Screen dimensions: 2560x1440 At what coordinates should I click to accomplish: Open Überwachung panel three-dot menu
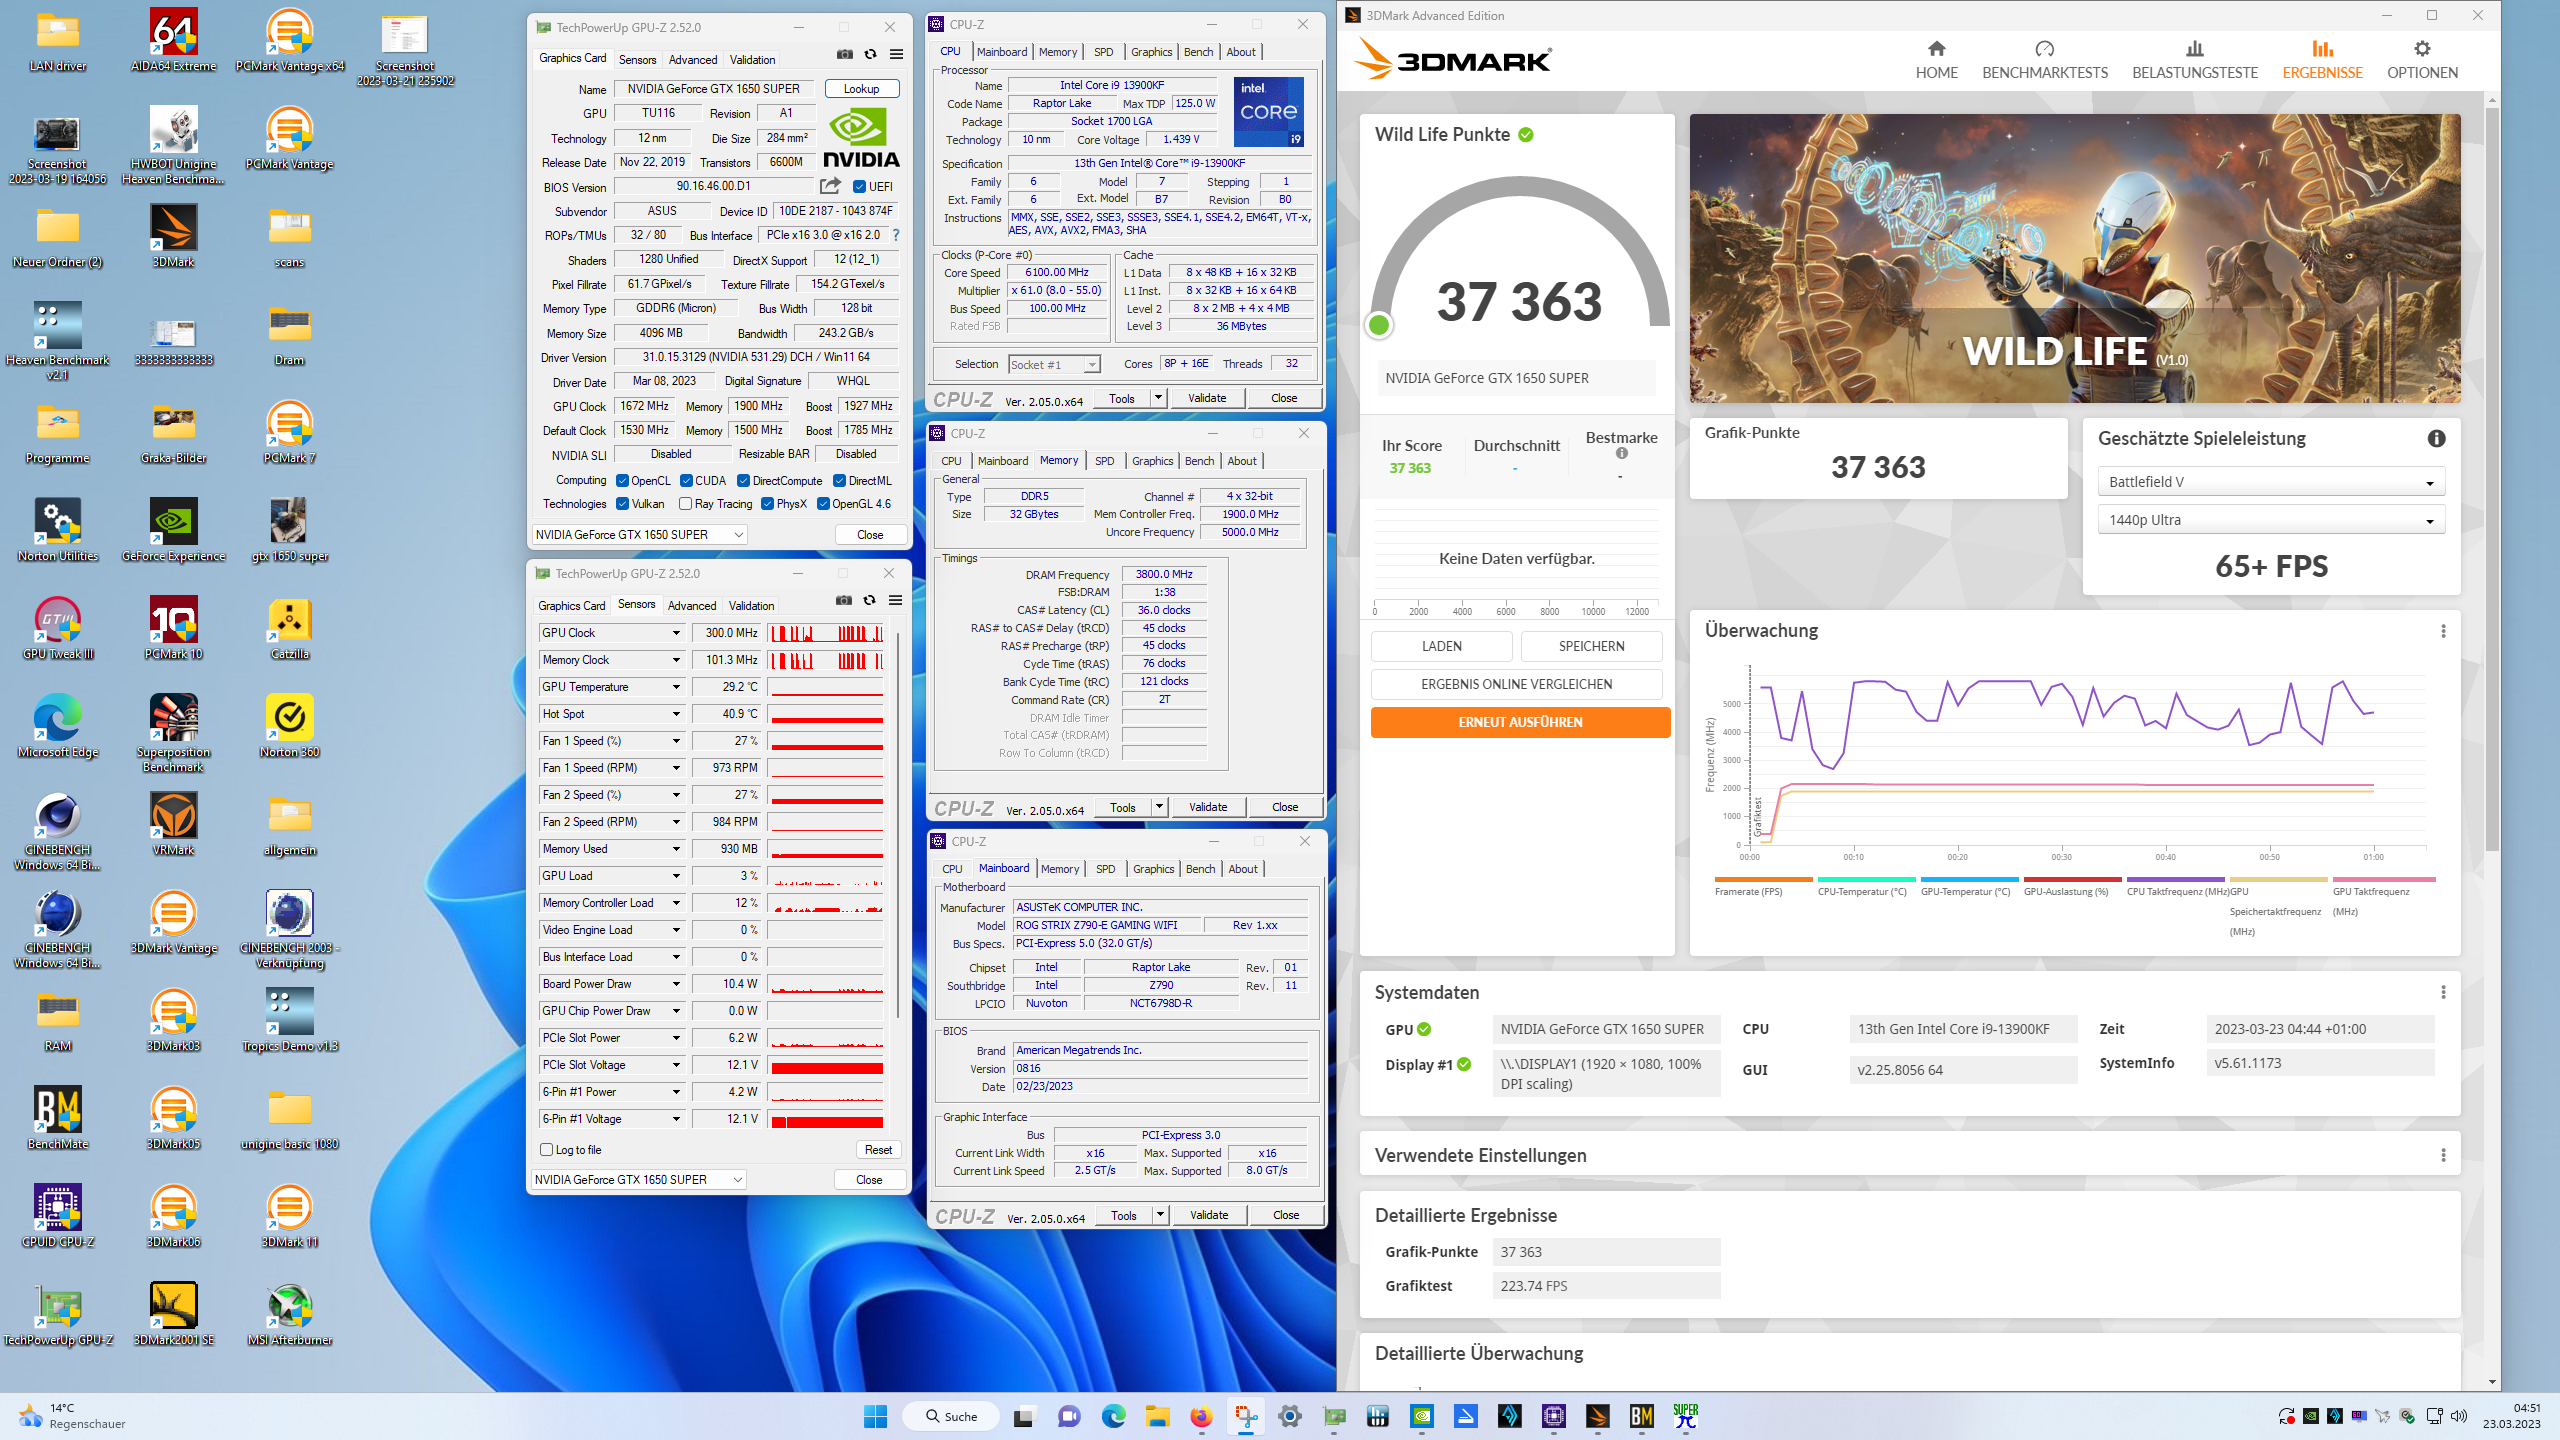(2443, 631)
